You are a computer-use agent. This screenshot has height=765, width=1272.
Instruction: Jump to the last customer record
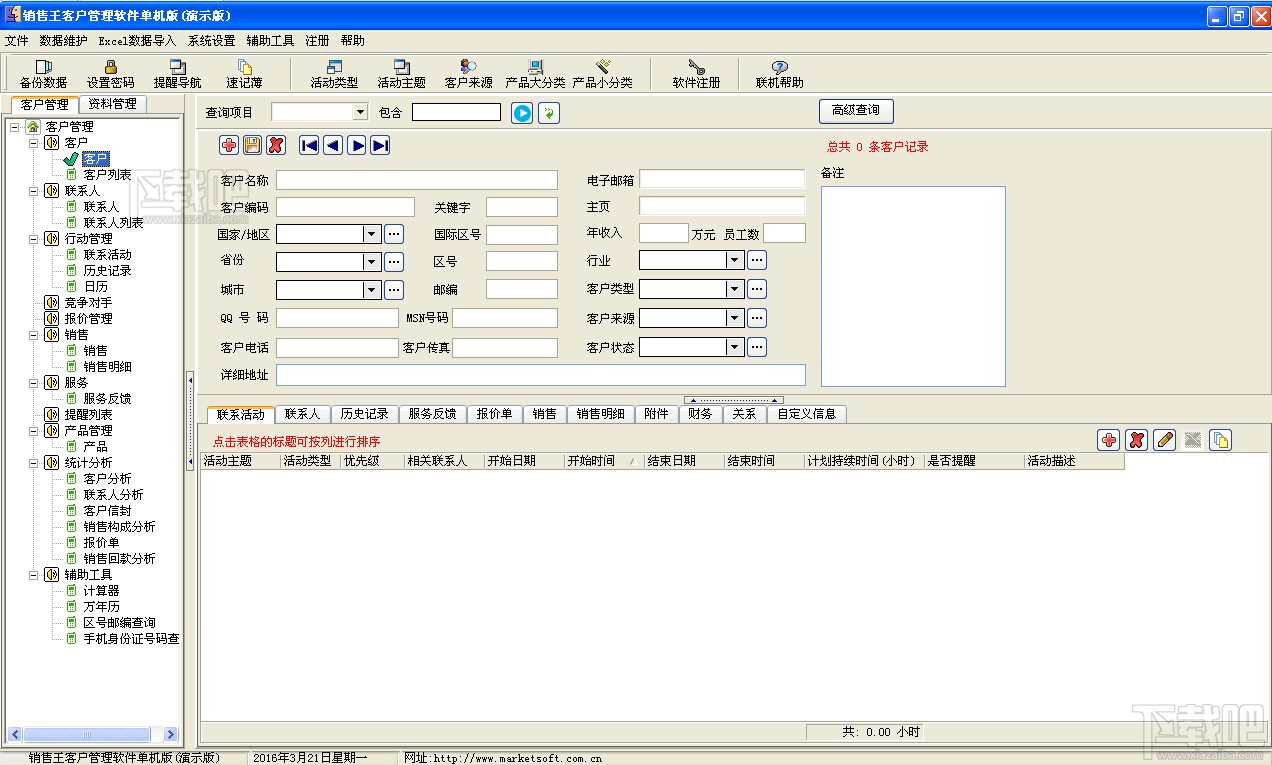pyautogui.click(x=380, y=145)
